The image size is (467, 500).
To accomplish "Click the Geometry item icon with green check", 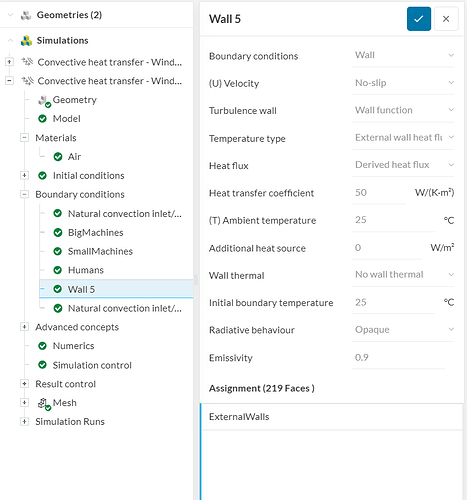I will (44, 101).
